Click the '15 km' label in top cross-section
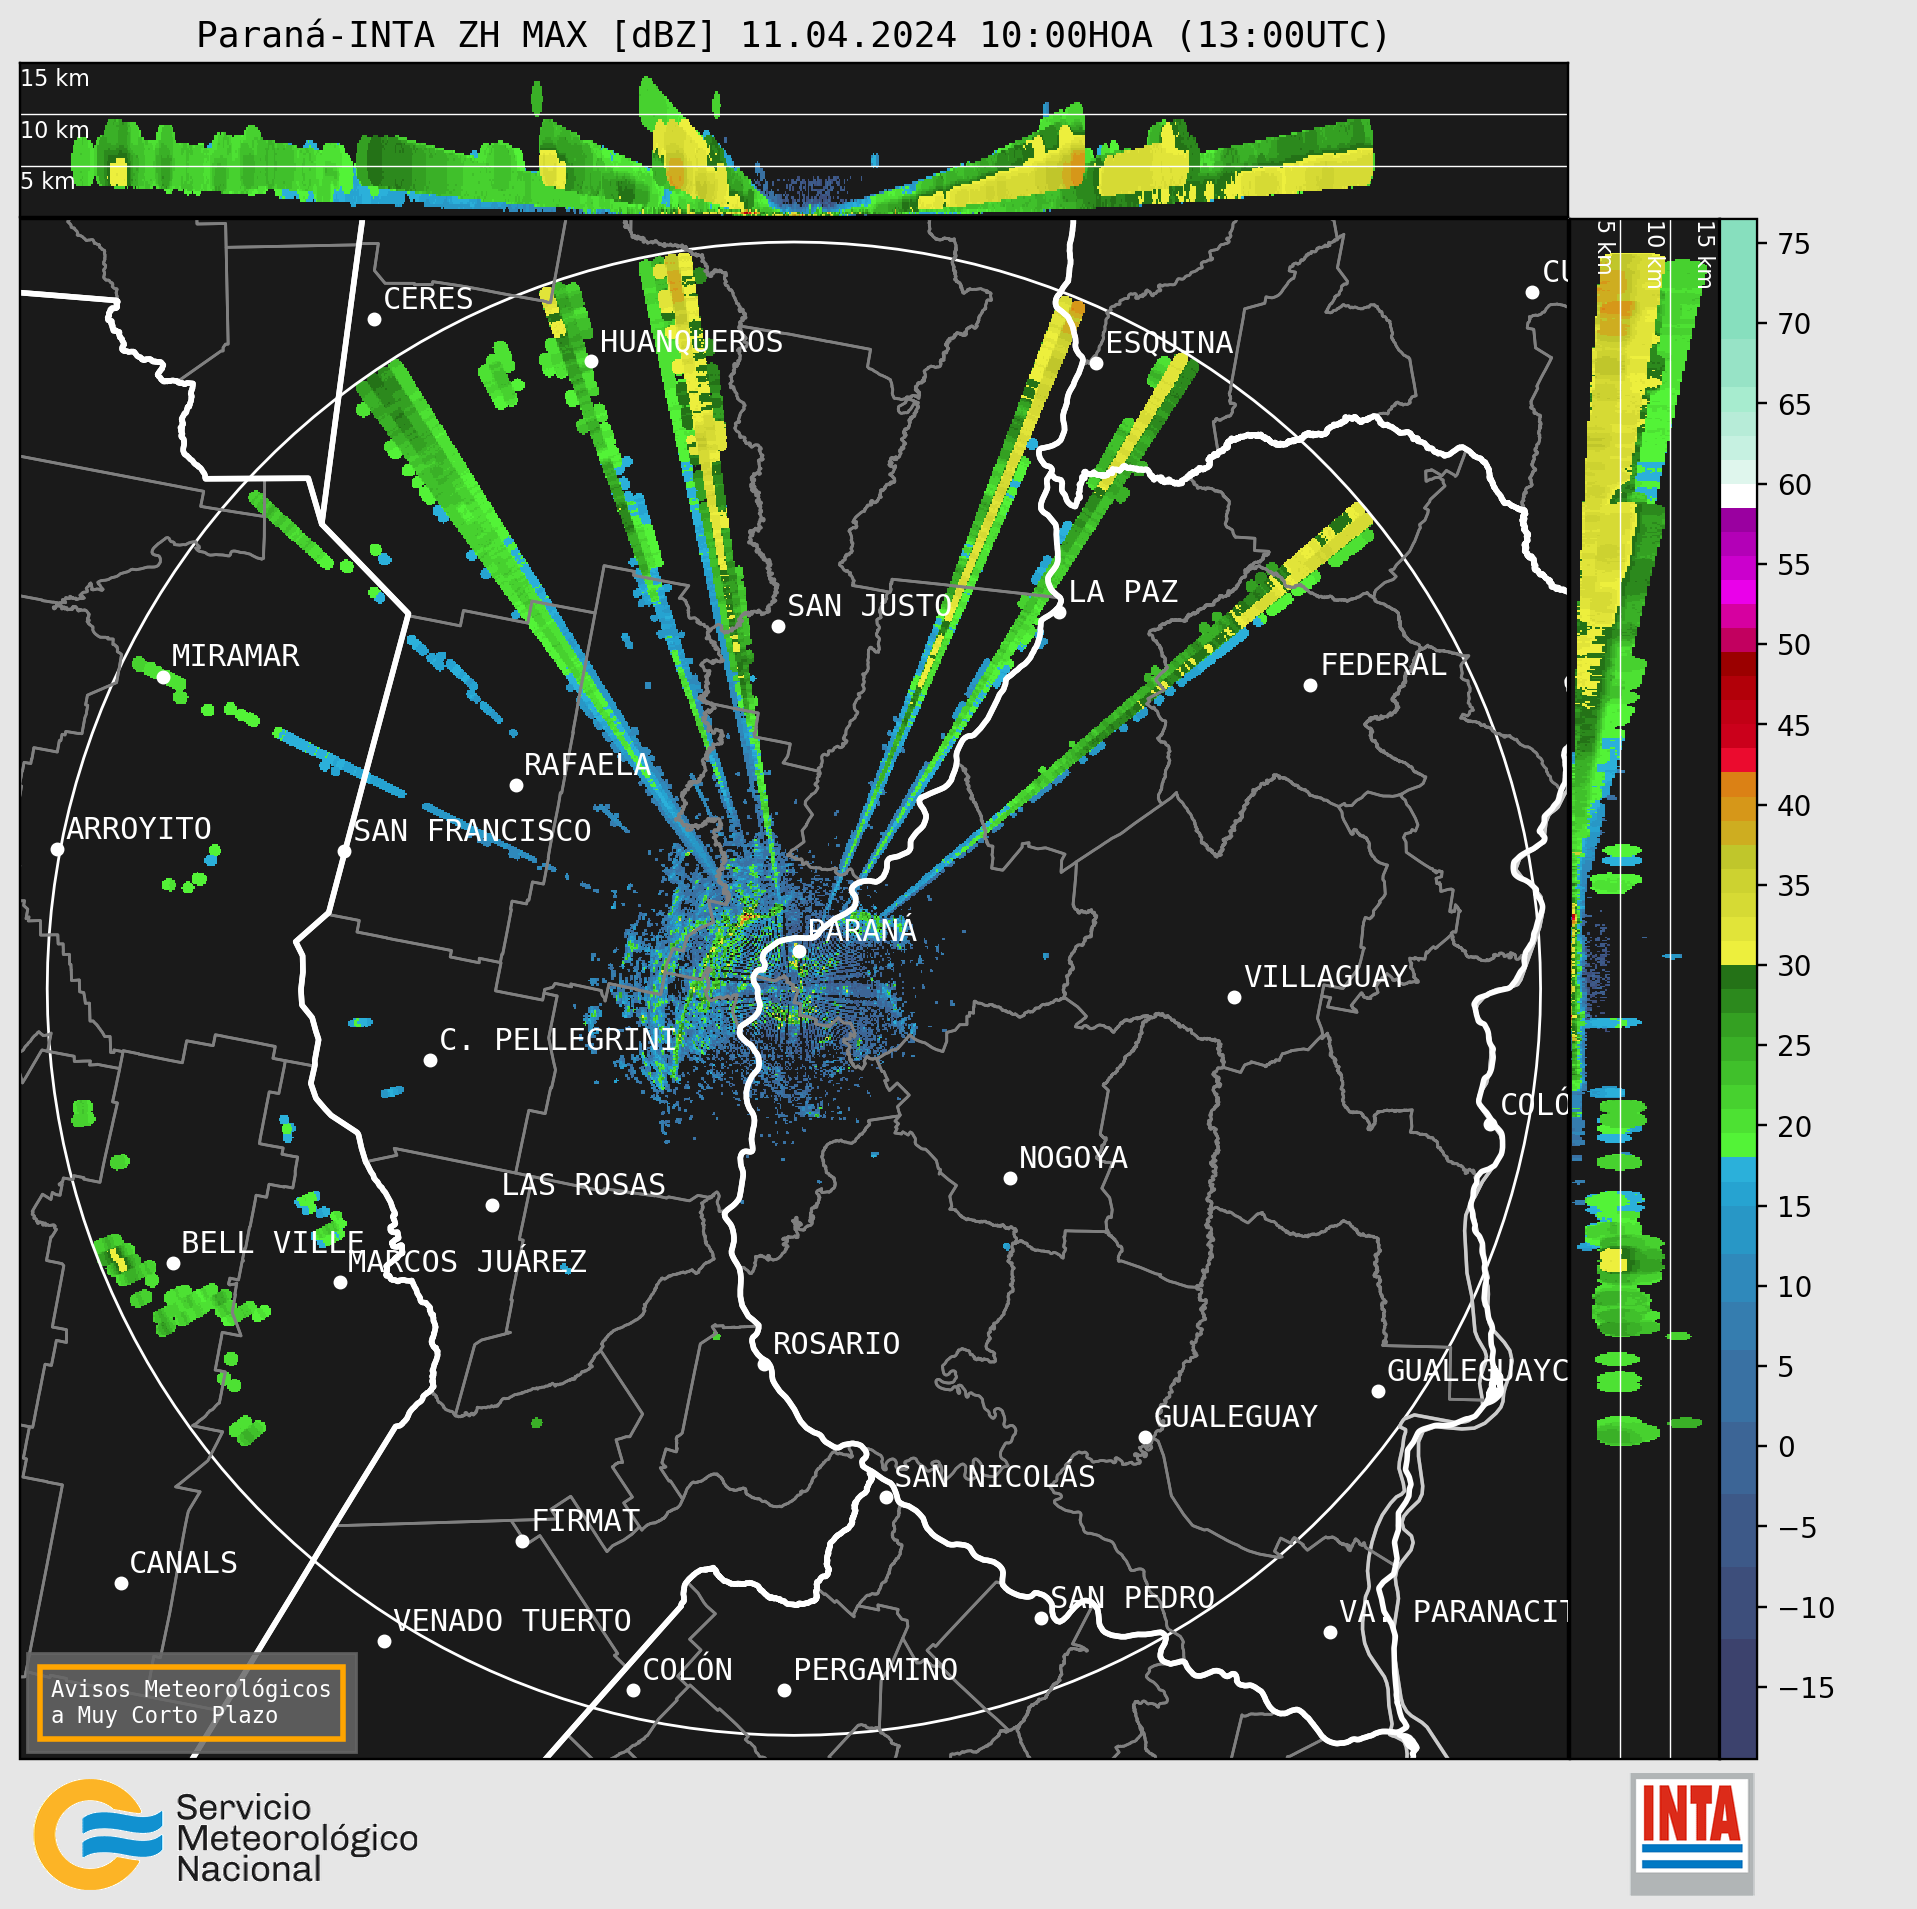This screenshot has width=1917, height=1909. tap(55, 78)
